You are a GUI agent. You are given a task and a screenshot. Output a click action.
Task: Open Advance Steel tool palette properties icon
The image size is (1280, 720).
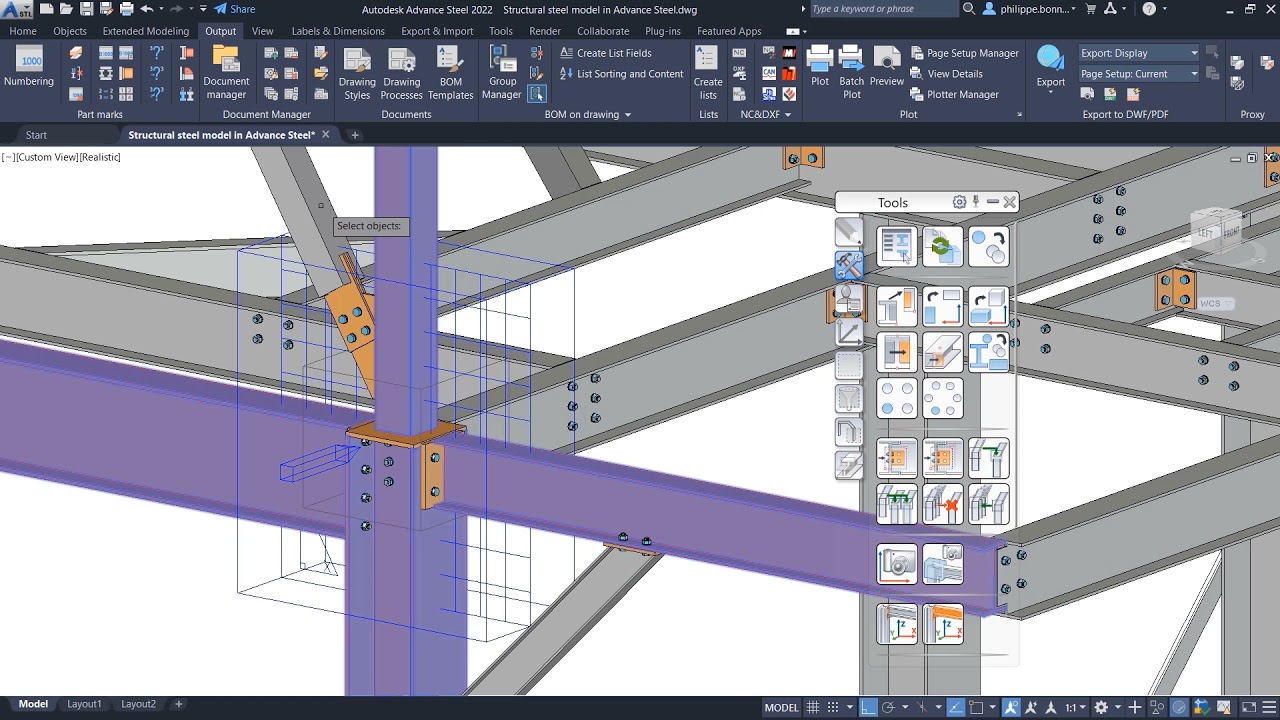[x=896, y=246]
